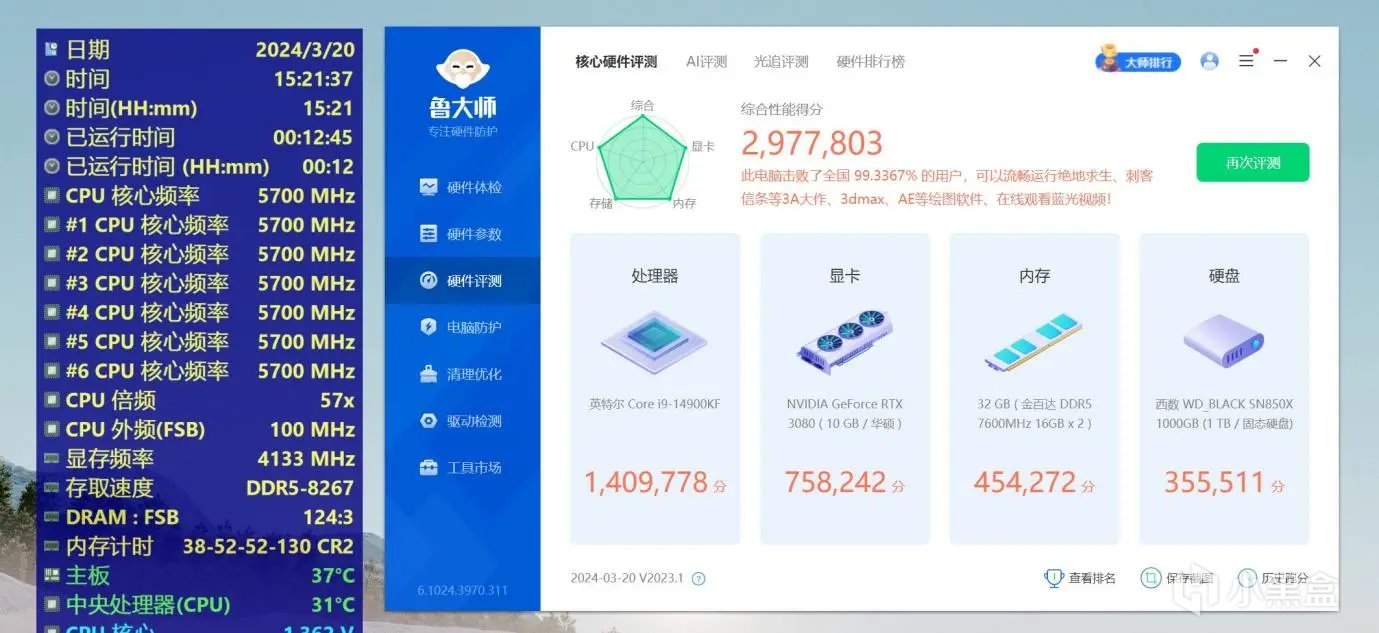Open 硬件参数 in the sidebar
The image size is (1379, 633).
tap(462, 234)
